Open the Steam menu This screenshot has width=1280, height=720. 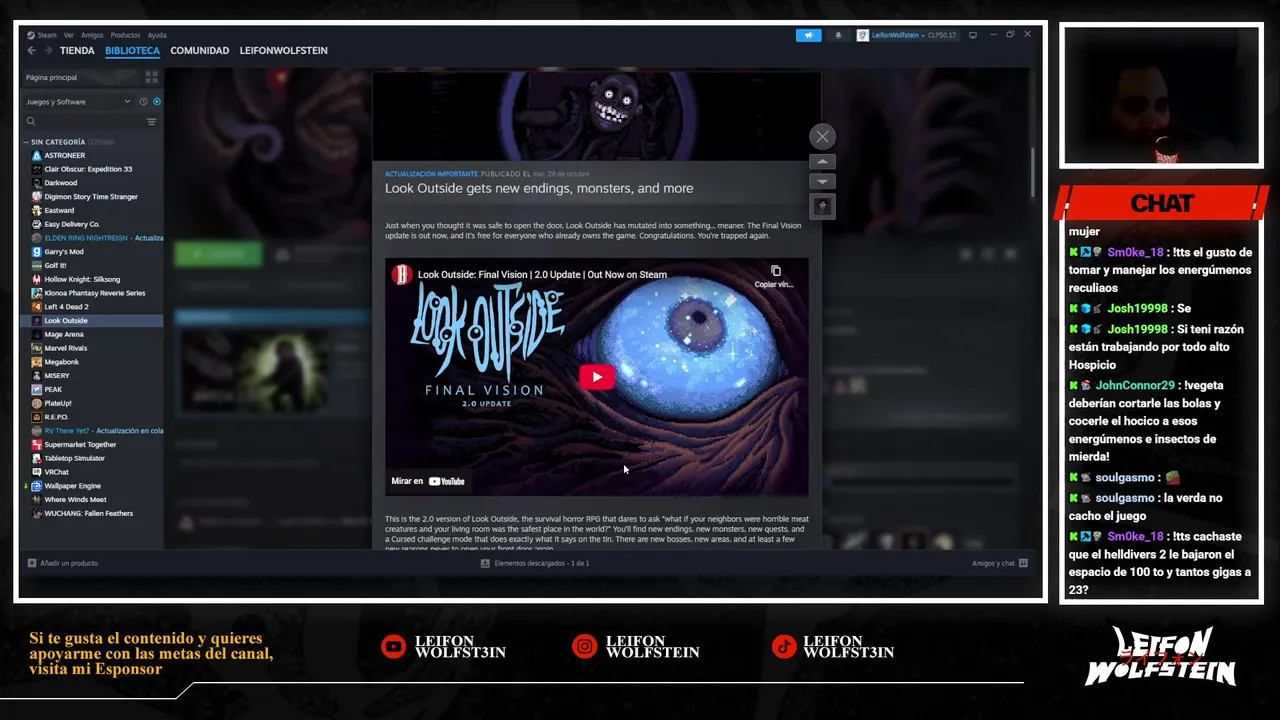pos(47,35)
